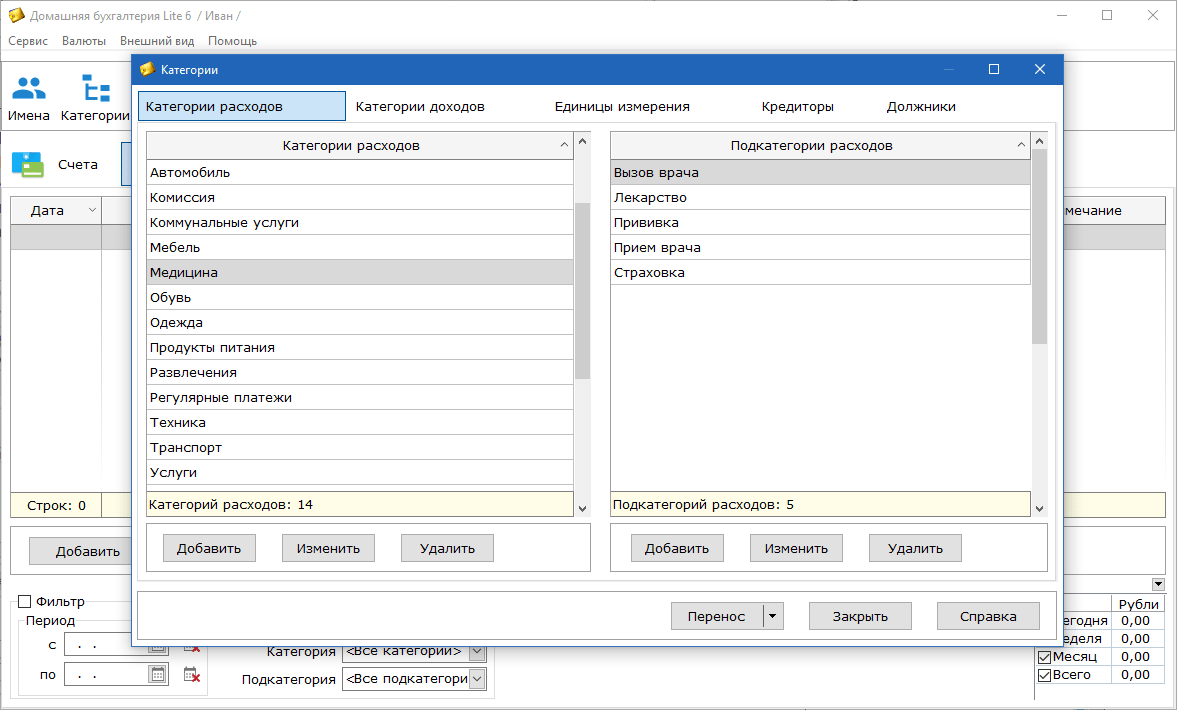Select the Автомобиль category row
The width and height of the screenshot is (1177, 710).
360,172
